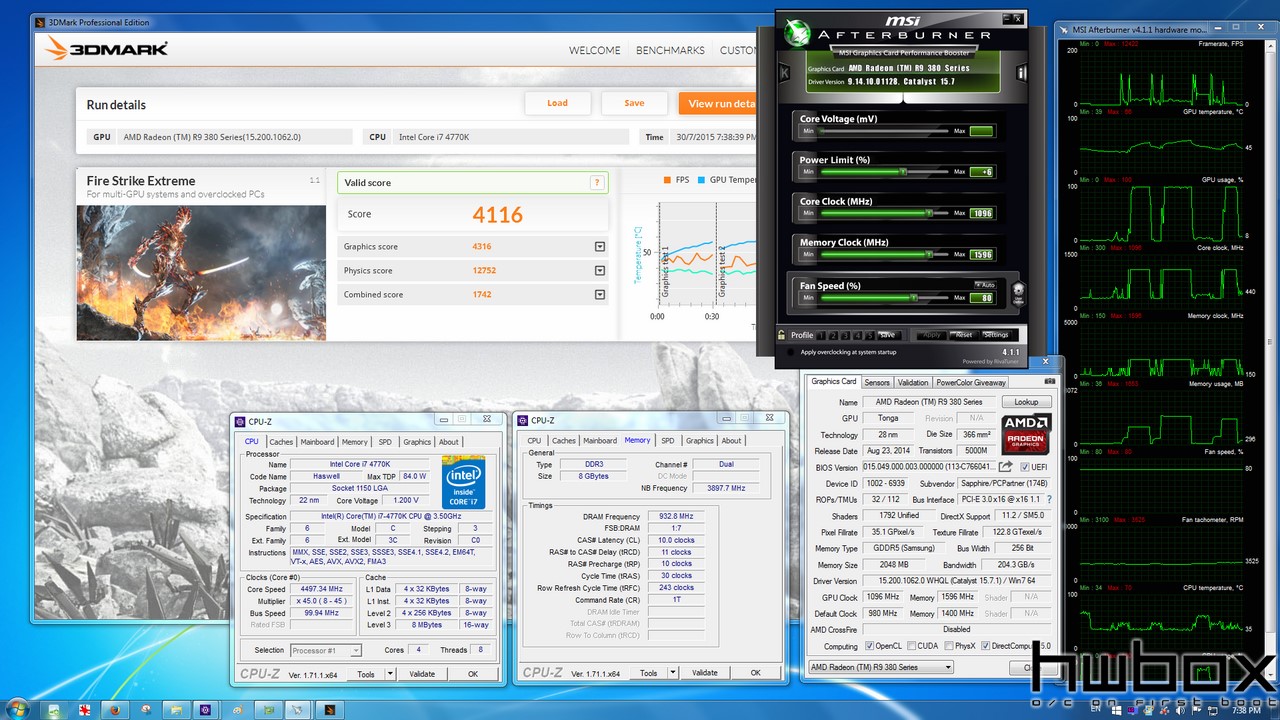
Task: Go to WELCOME in 3DMark
Action: tap(595, 50)
